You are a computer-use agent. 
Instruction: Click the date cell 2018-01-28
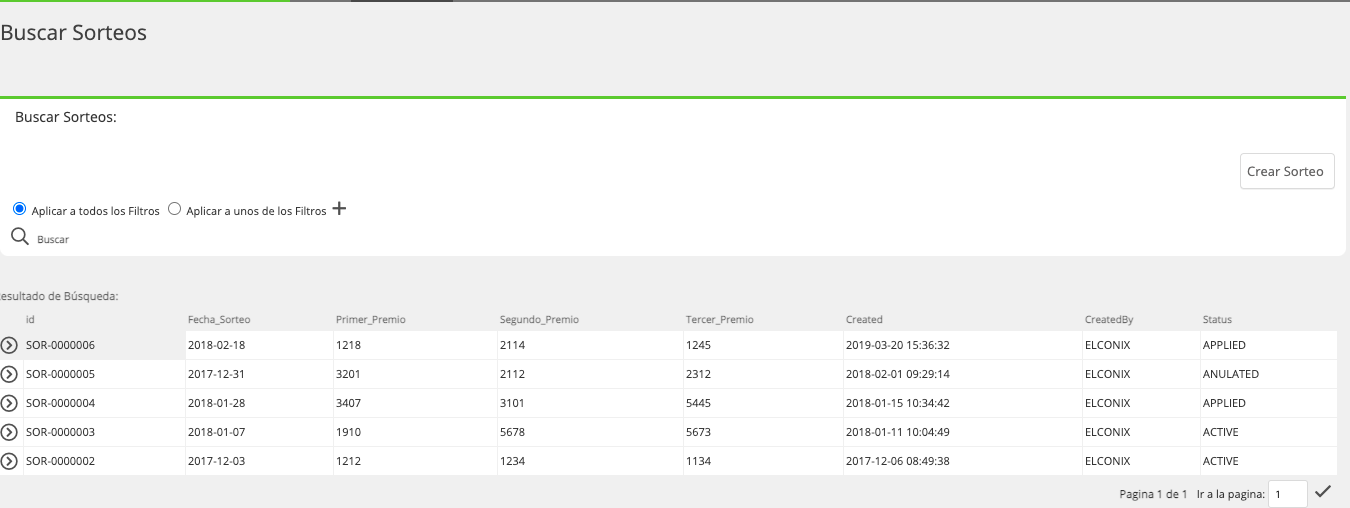(216, 403)
